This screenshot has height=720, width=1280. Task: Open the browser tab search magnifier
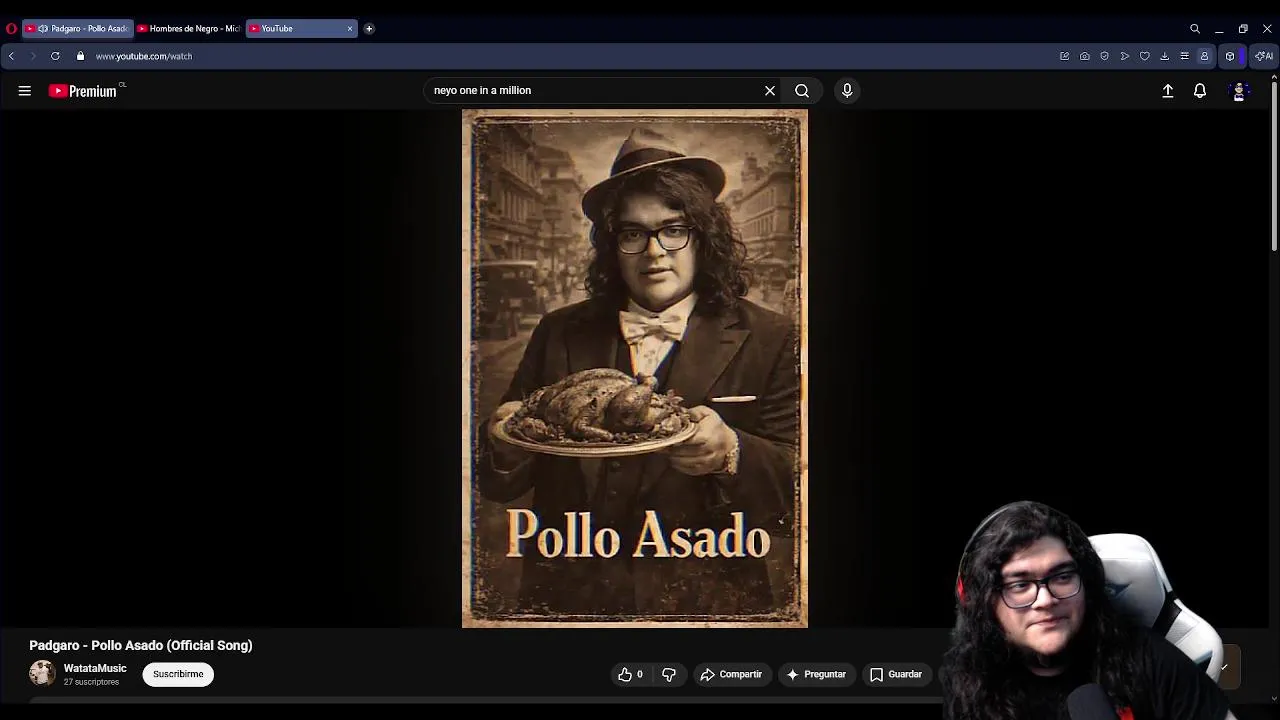point(1195,29)
